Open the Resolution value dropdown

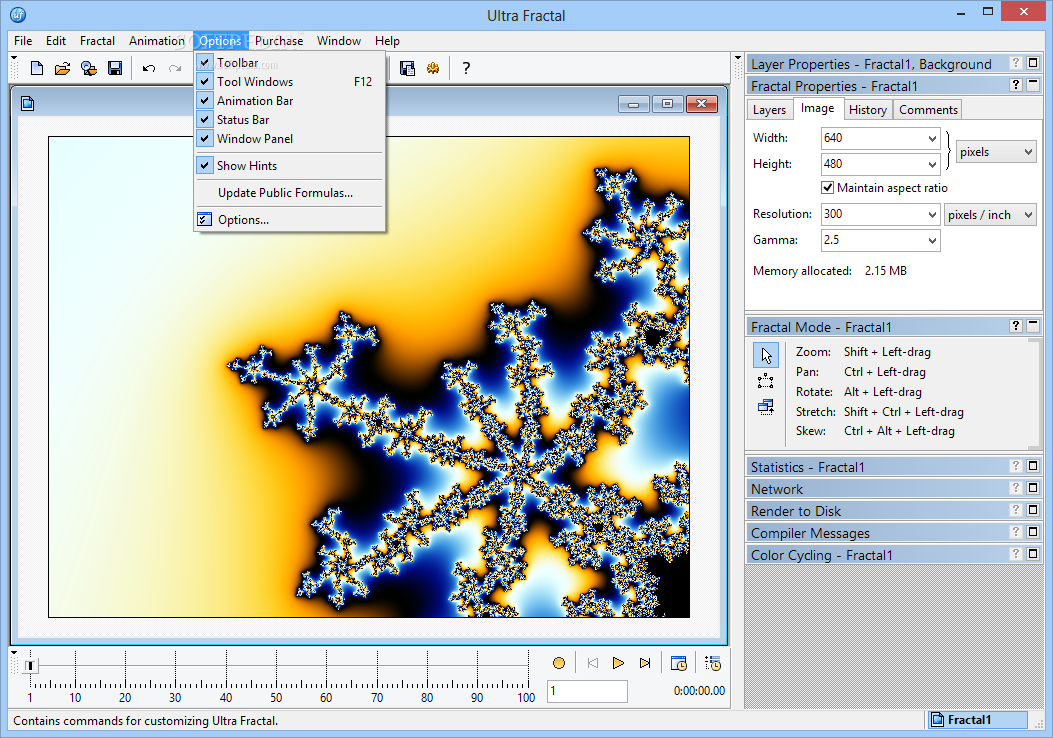932,214
